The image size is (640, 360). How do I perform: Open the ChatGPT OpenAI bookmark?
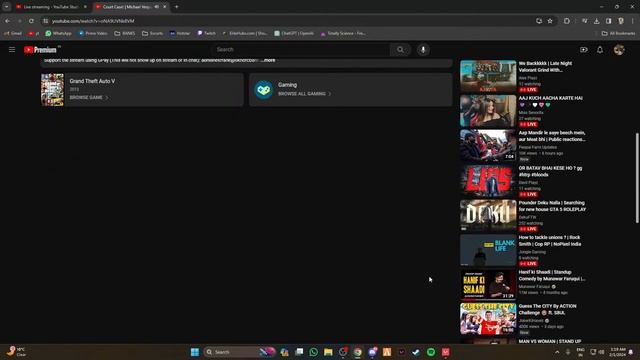click(294, 33)
